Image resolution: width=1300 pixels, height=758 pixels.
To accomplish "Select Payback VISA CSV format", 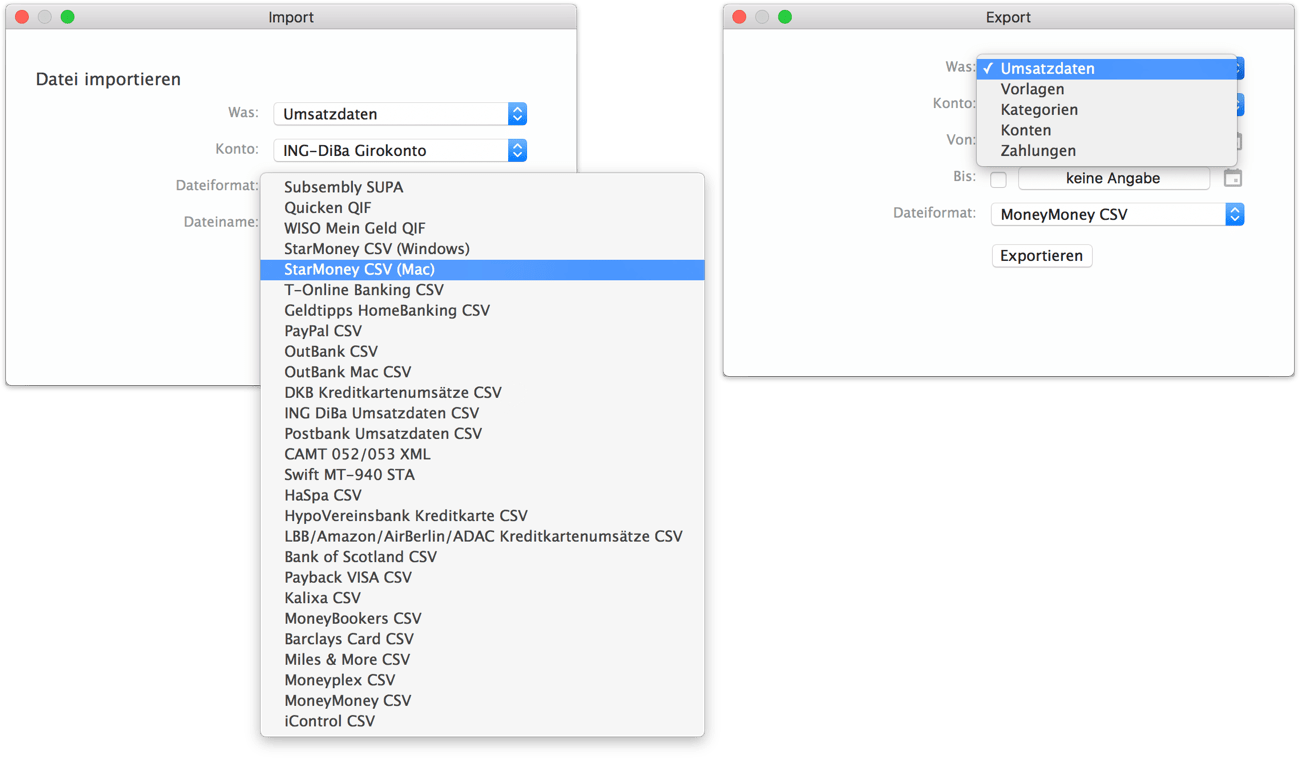I will pos(482,577).
